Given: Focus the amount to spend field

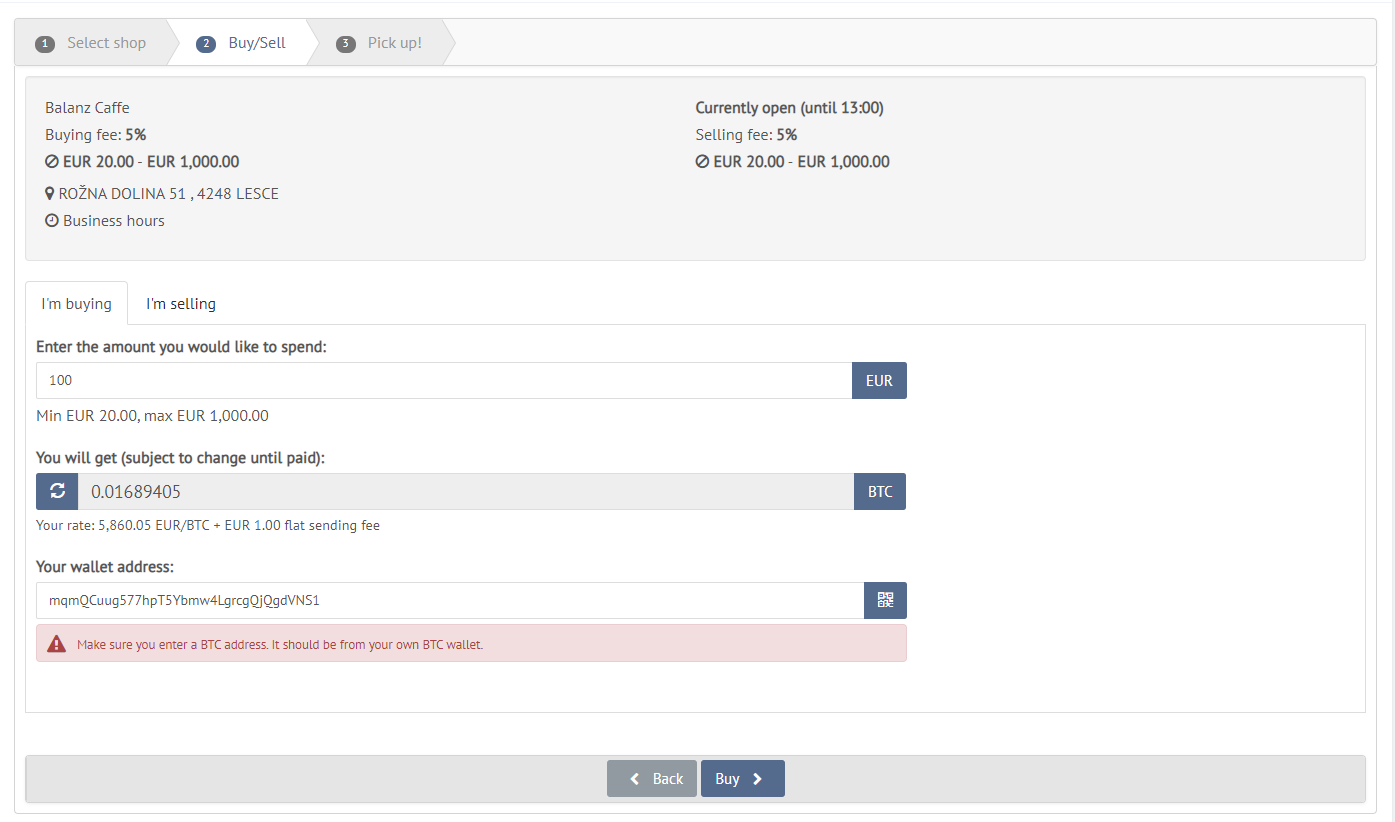Looking at the screenshot, I should coord(444,380).
